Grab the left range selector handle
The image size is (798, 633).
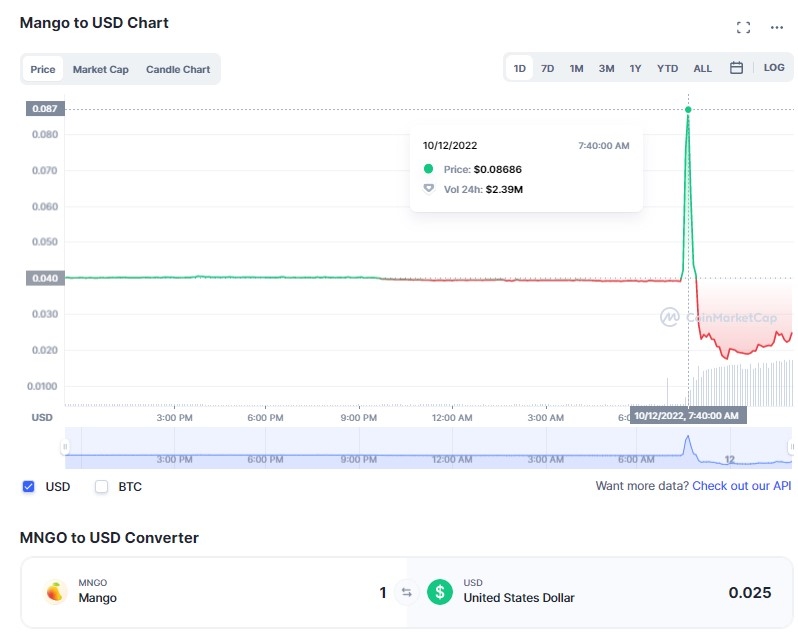65,447
